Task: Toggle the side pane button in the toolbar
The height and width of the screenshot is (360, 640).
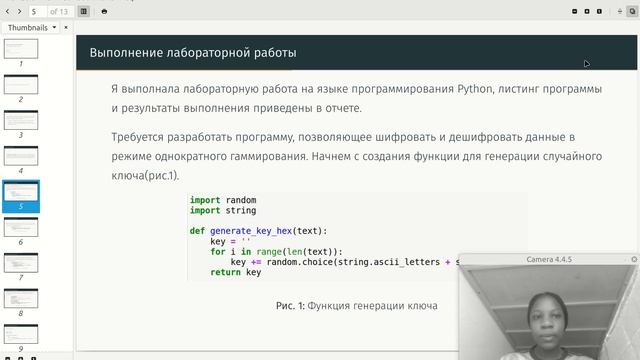Action: click(x=84, y=11)
